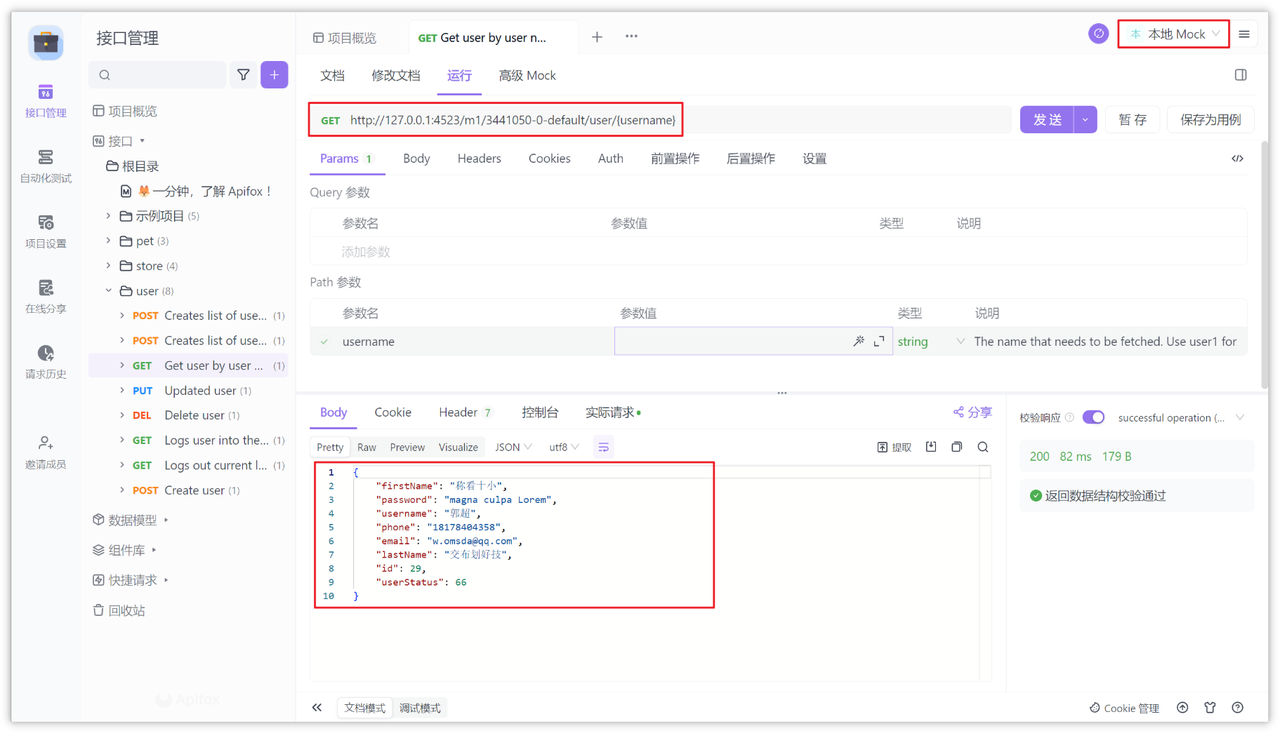
Task: Click 邀请成员 in the sidebar
Action: pos(44,450)
